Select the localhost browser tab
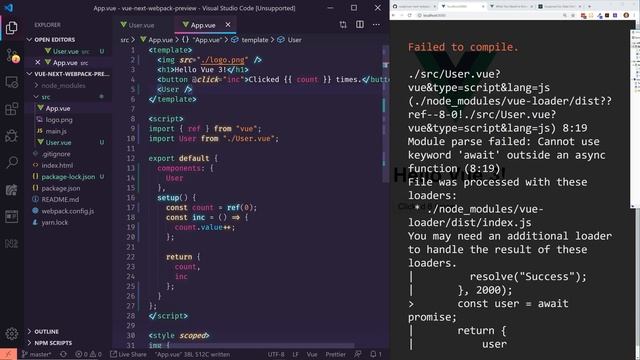This screenshot has width=640, height=360. pos(462,7)
